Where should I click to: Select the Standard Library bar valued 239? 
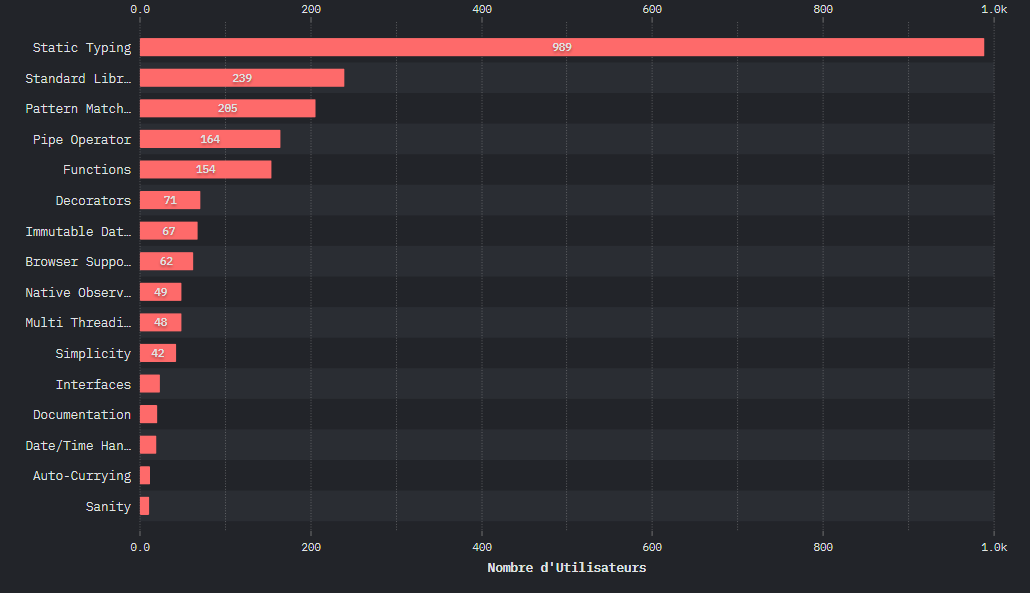[241, 78]
